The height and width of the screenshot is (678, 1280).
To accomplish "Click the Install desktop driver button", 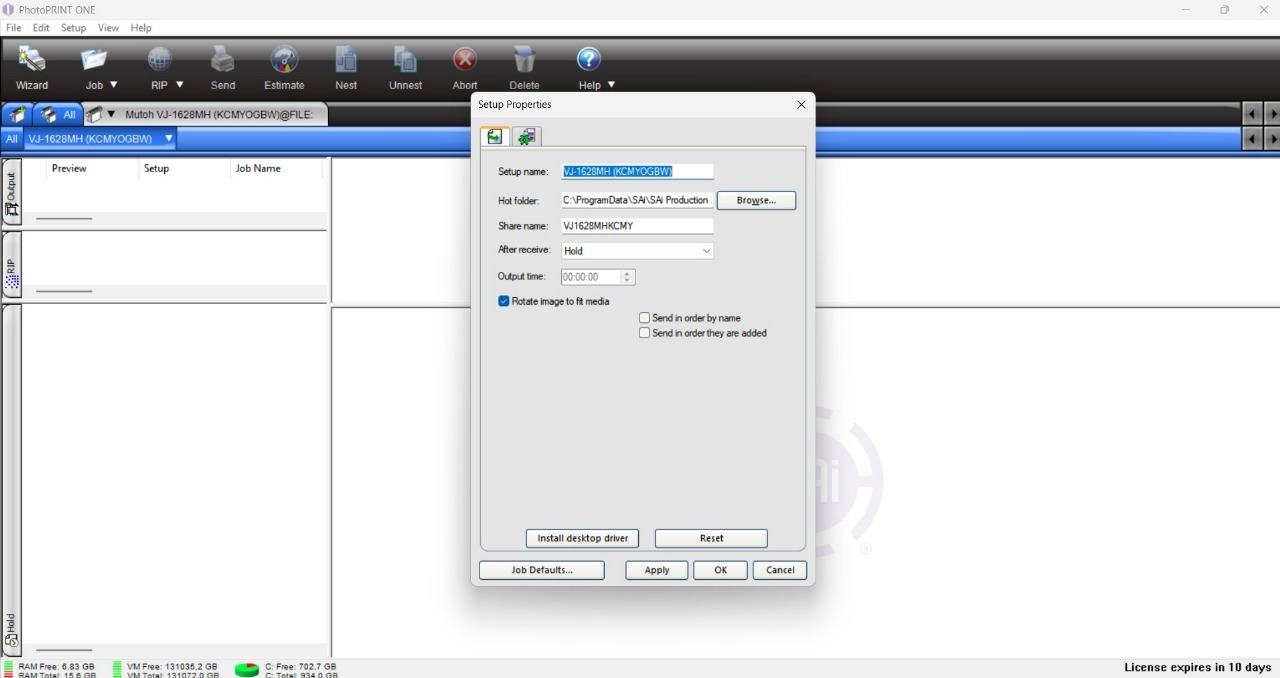I will point(582,538).
